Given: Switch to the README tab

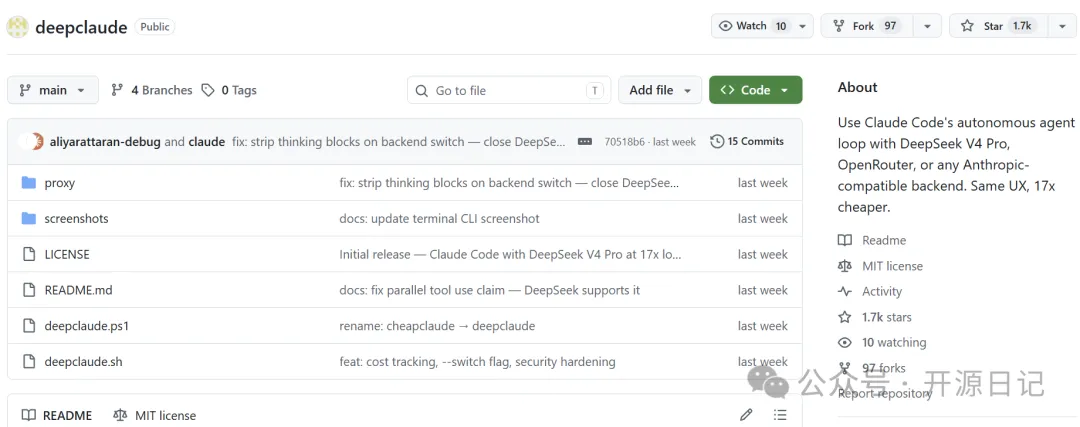Looking at the screenshot, I should (56, 415).
